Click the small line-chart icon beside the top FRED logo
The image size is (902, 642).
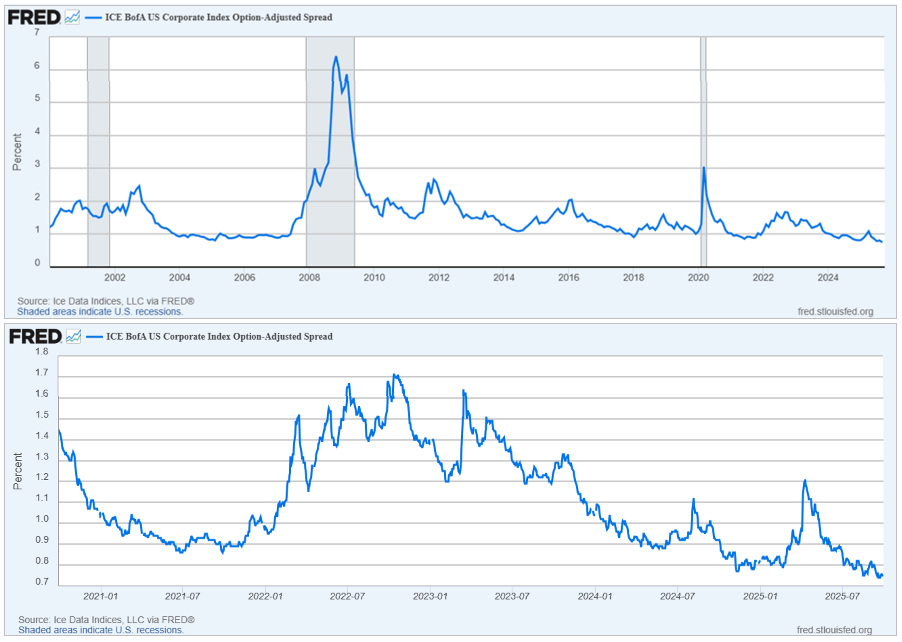point(73,17)
